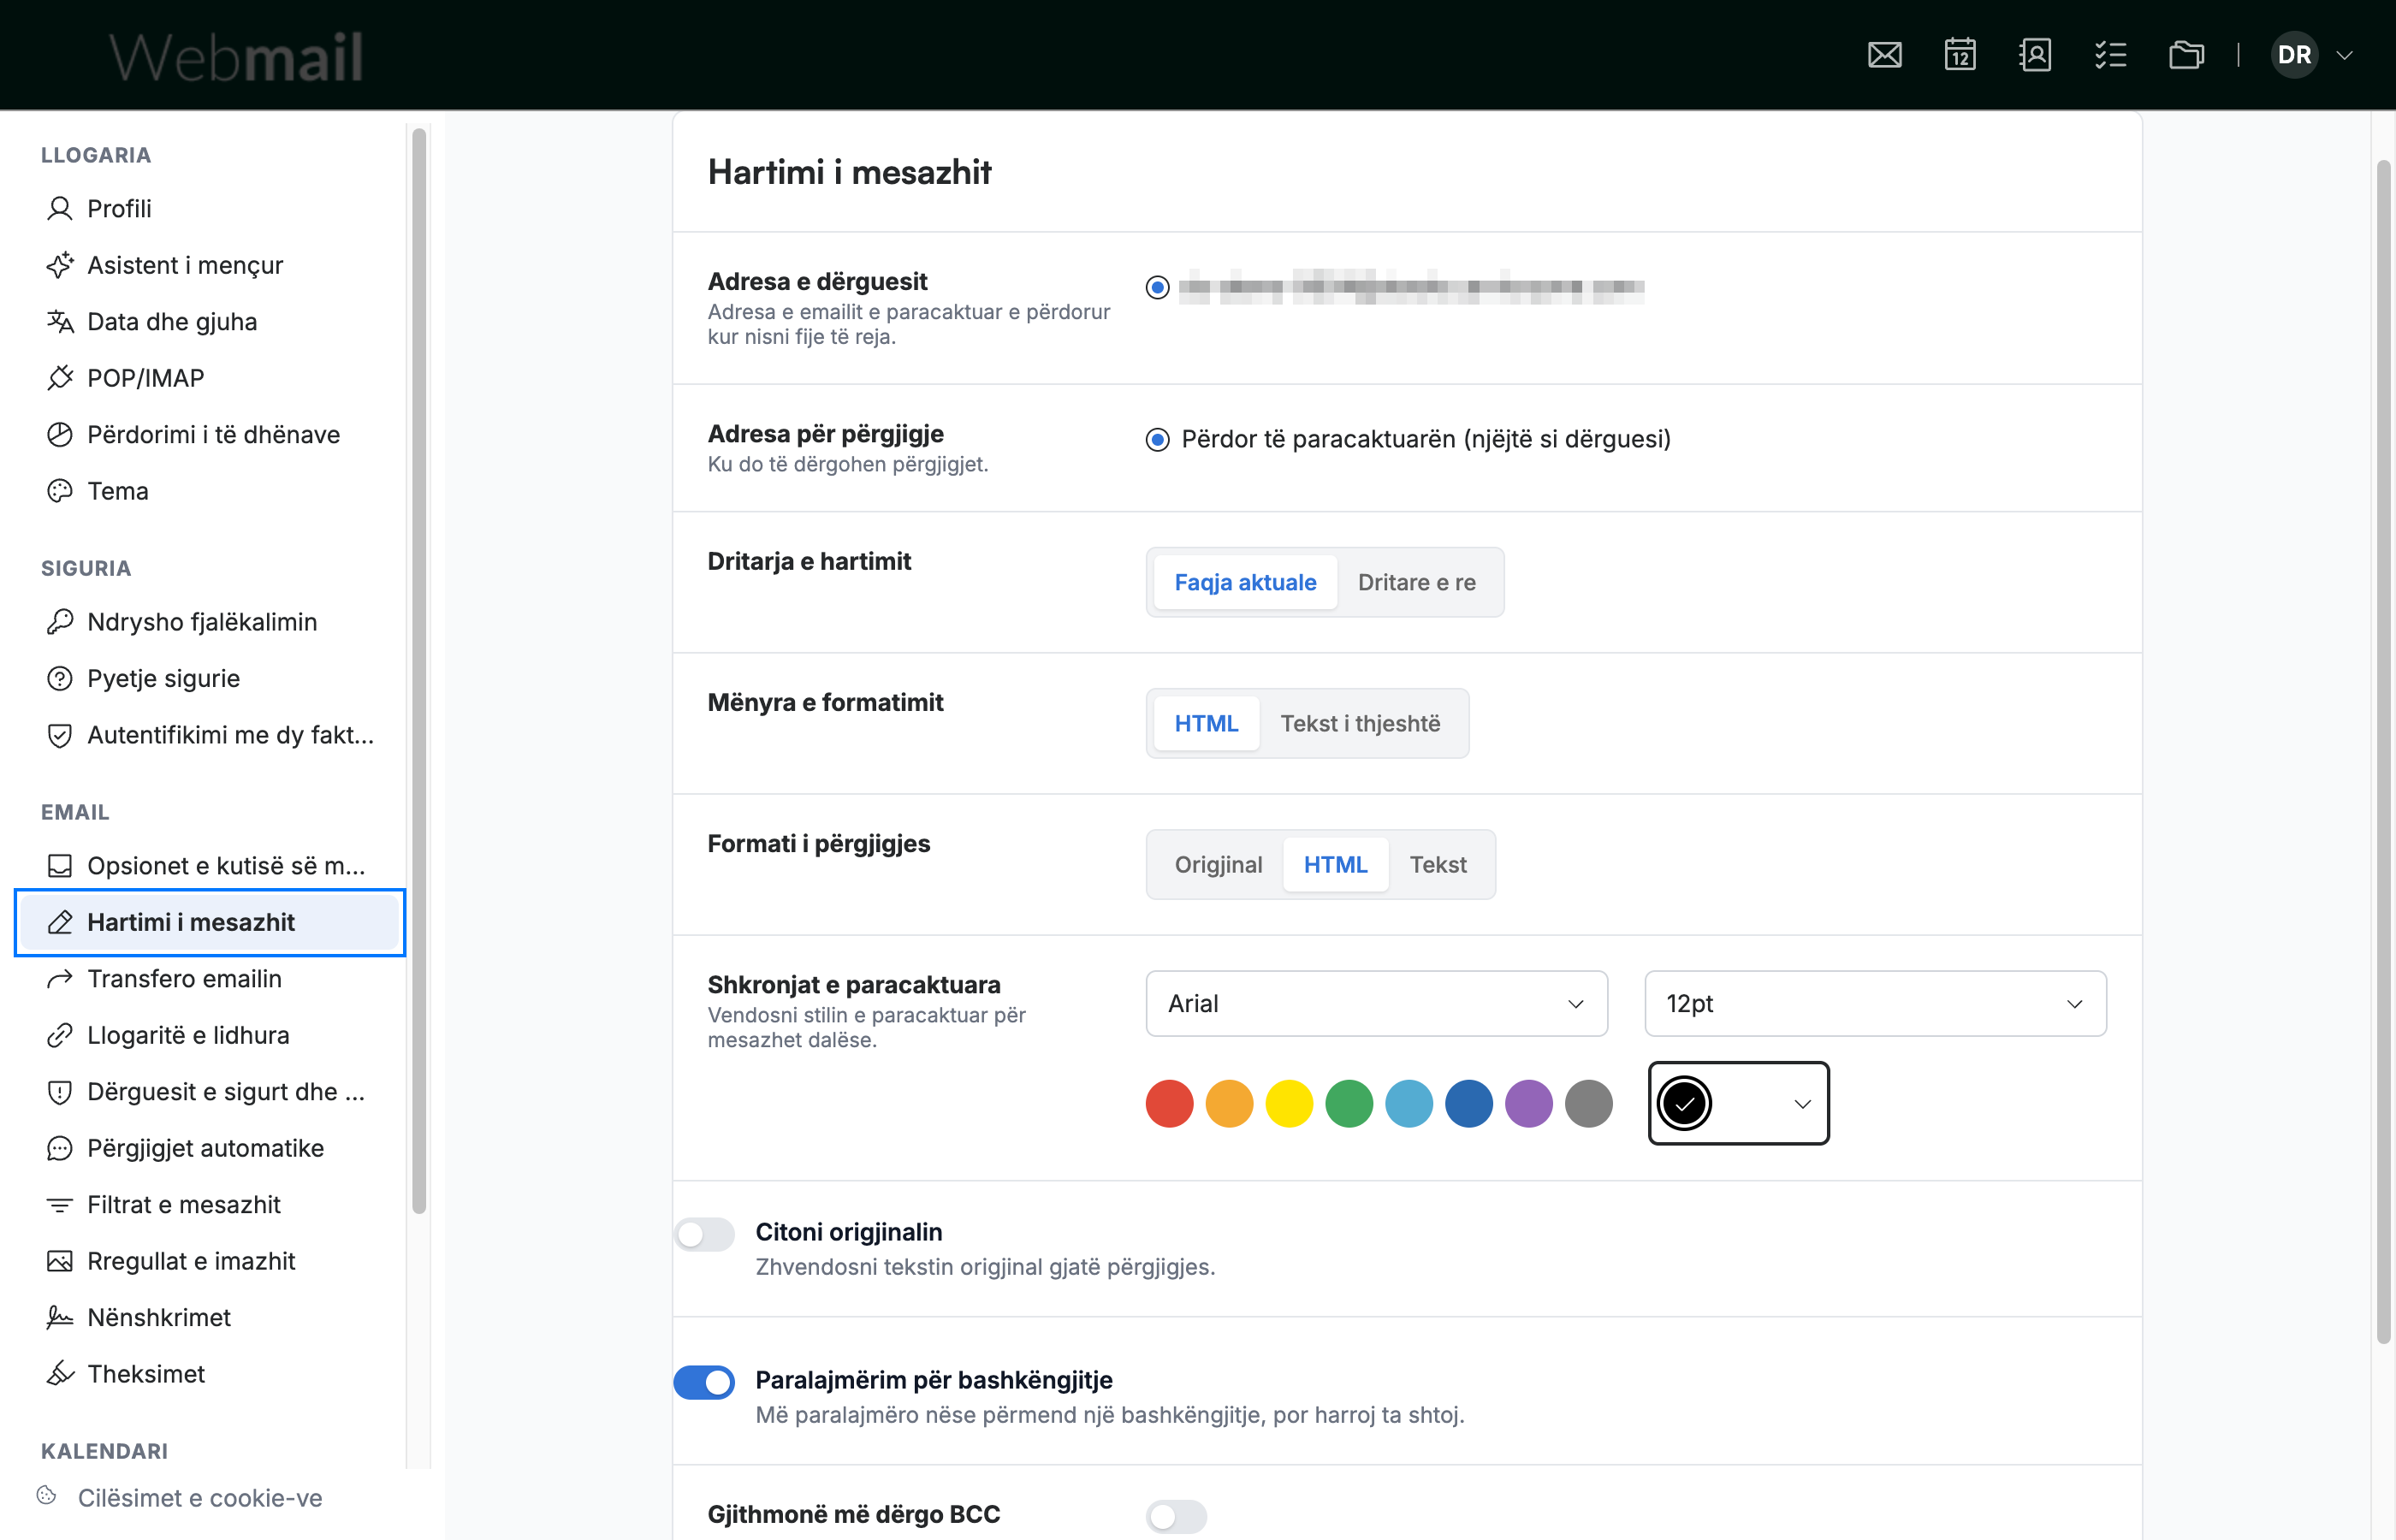Open the Arial font dropdown
2396x1540 pixels.
pyautogui.click(x=1376, y=1003)
